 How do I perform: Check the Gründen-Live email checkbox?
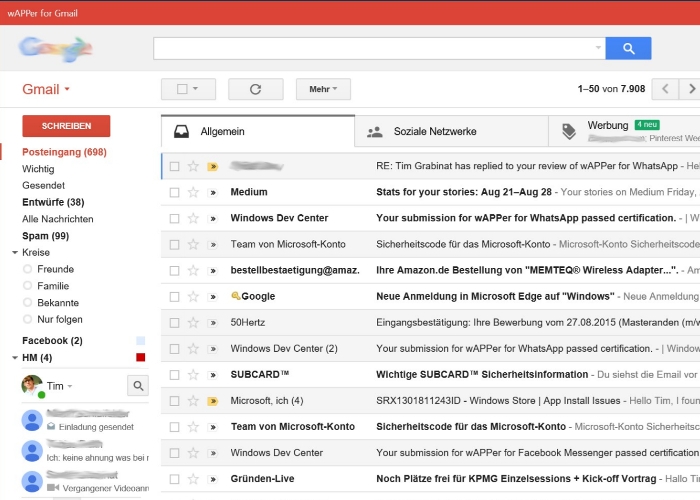(174, 479)
